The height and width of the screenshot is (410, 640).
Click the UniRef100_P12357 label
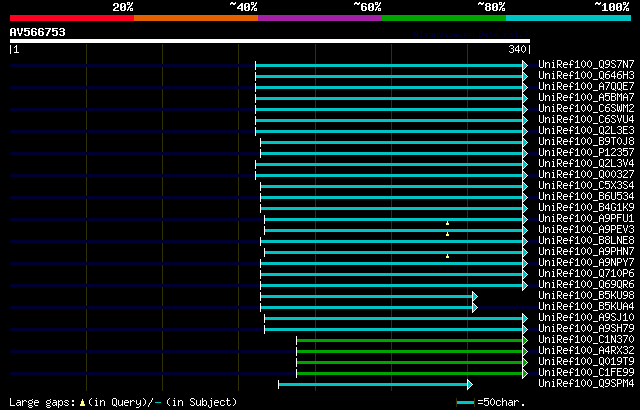click(x=586, y=153)
